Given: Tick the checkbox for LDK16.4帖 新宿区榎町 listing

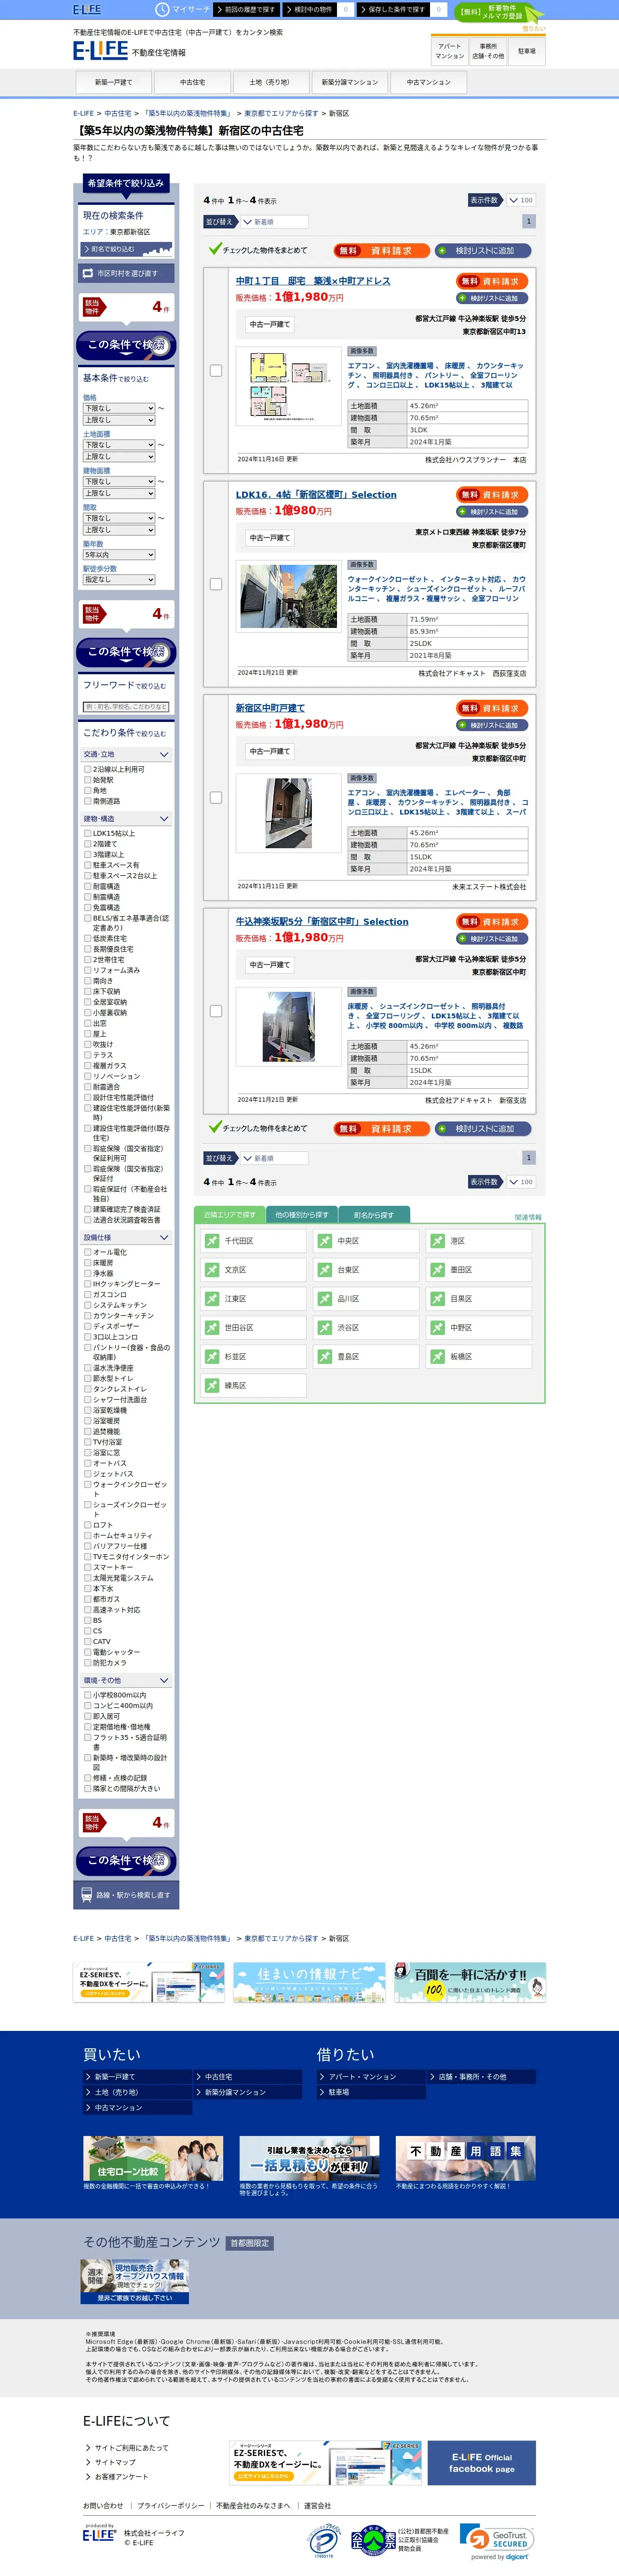Looking at the screenshot, I should point(216,584).
